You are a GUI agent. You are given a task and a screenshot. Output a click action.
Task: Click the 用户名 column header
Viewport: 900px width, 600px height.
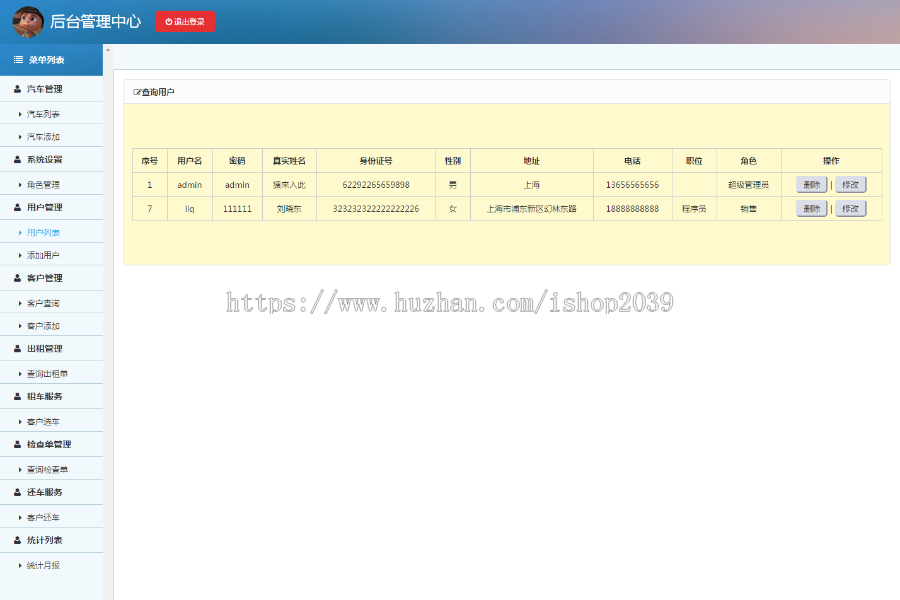click(x=189, y=161)
